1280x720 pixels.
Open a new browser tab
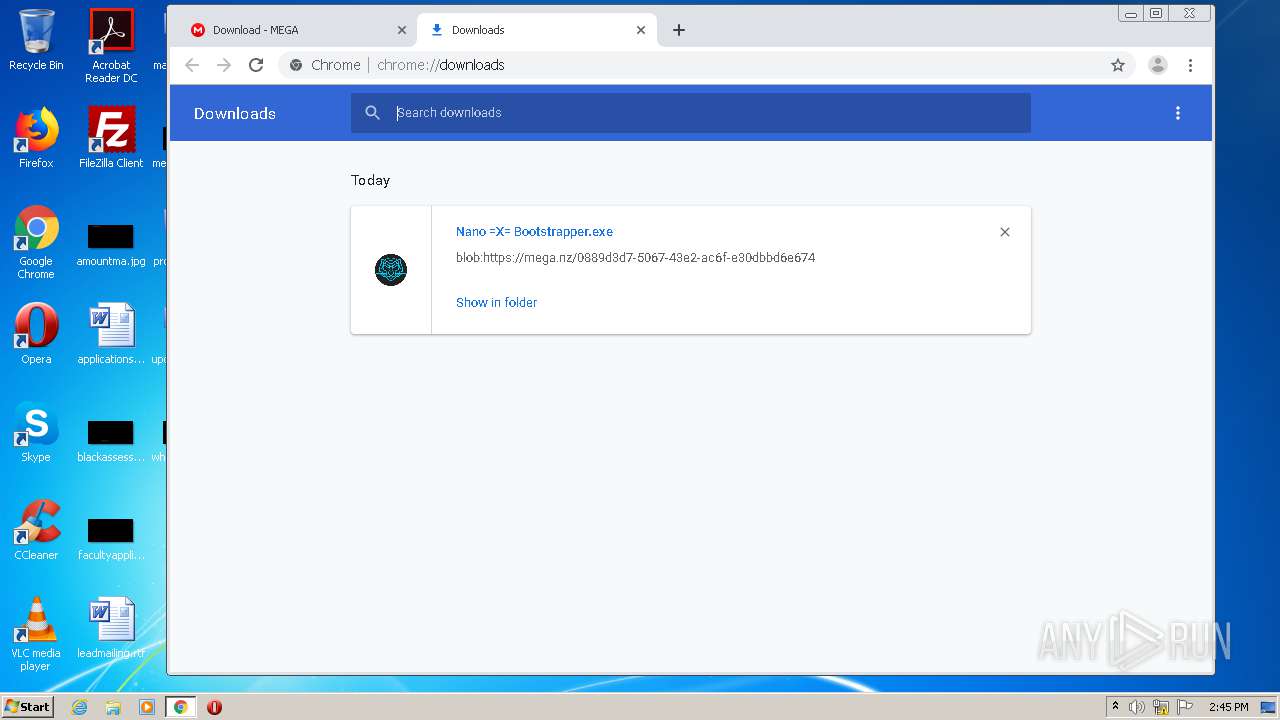[679, 30]
